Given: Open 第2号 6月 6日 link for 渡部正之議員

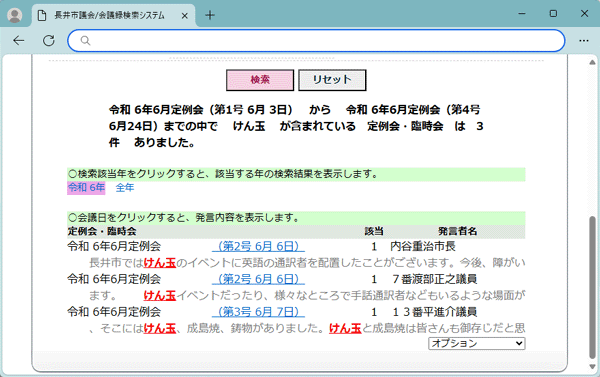Looking at the screenshot, I should (258, 279).
